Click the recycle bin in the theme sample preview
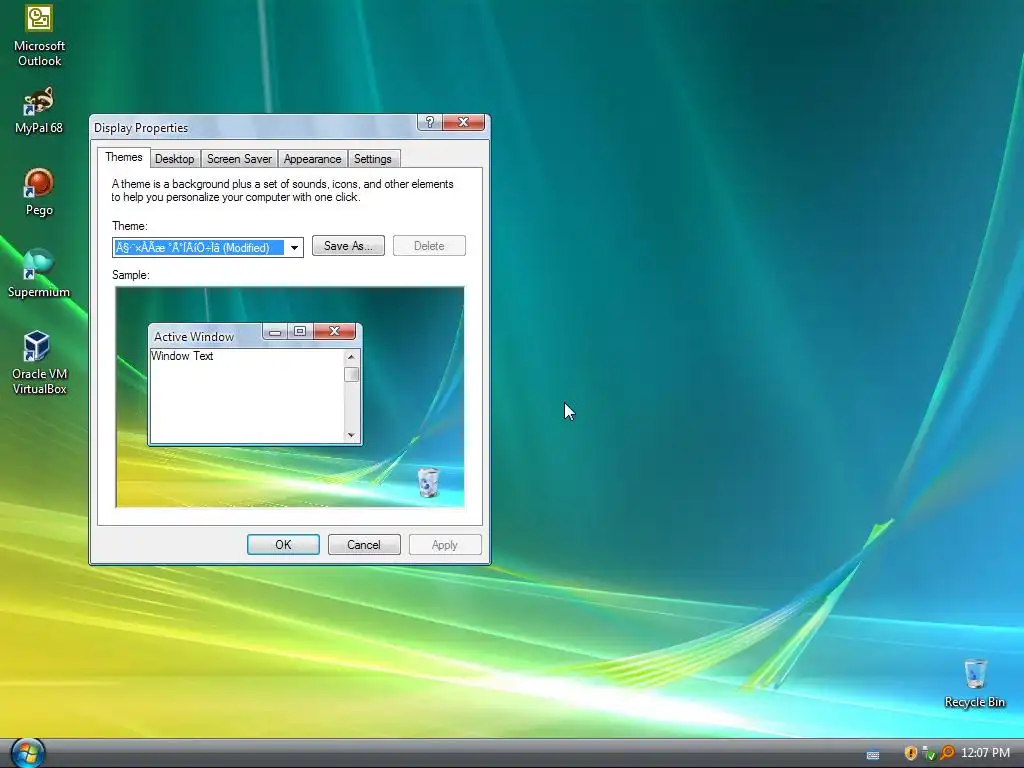 point(428,482)
